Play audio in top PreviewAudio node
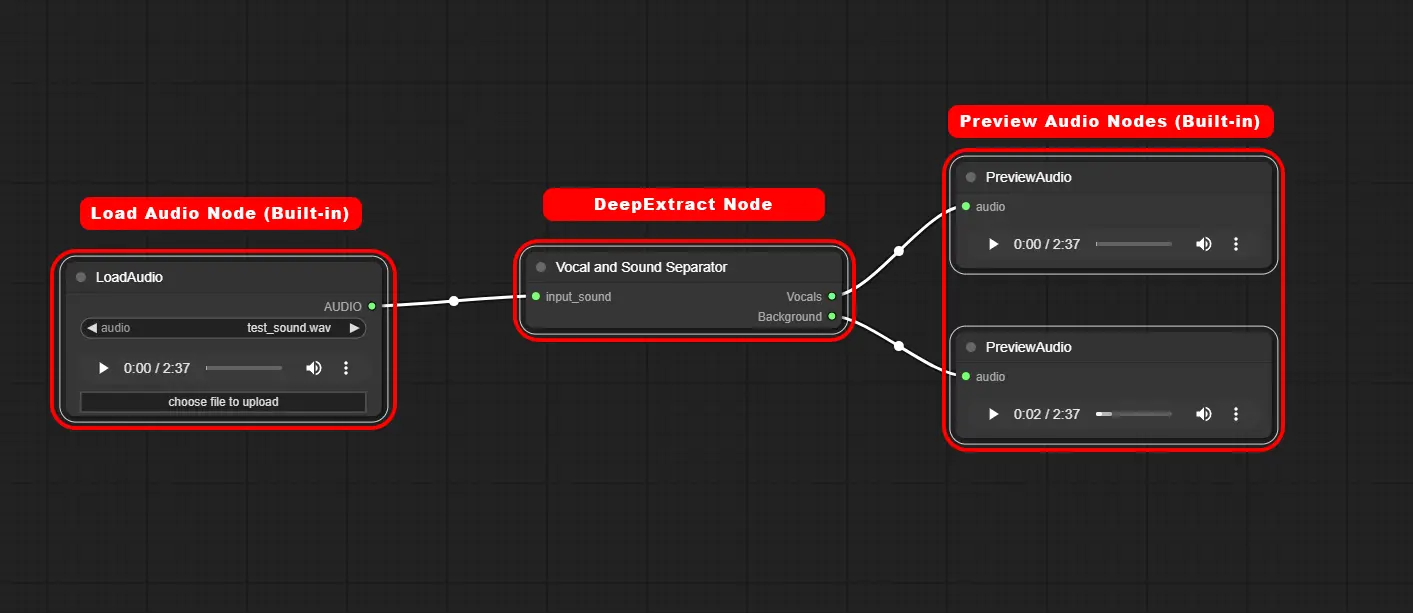The image size is (1413, 613). pos(993,244)
